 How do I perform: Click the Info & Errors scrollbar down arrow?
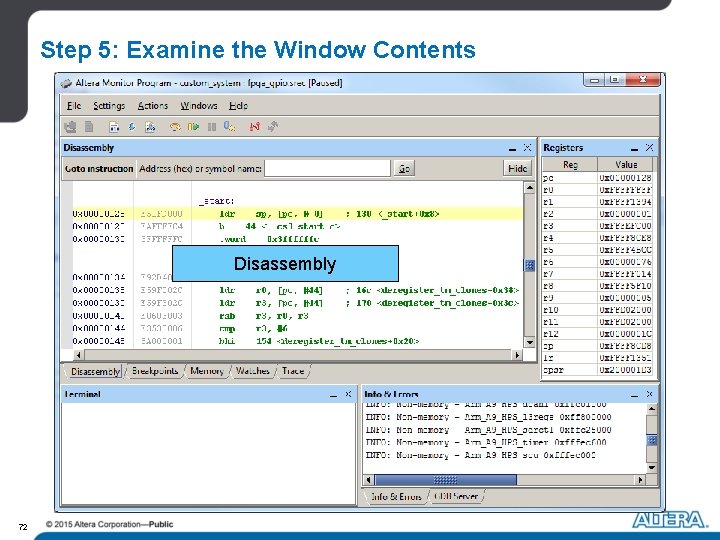click(x=652, y=468)
